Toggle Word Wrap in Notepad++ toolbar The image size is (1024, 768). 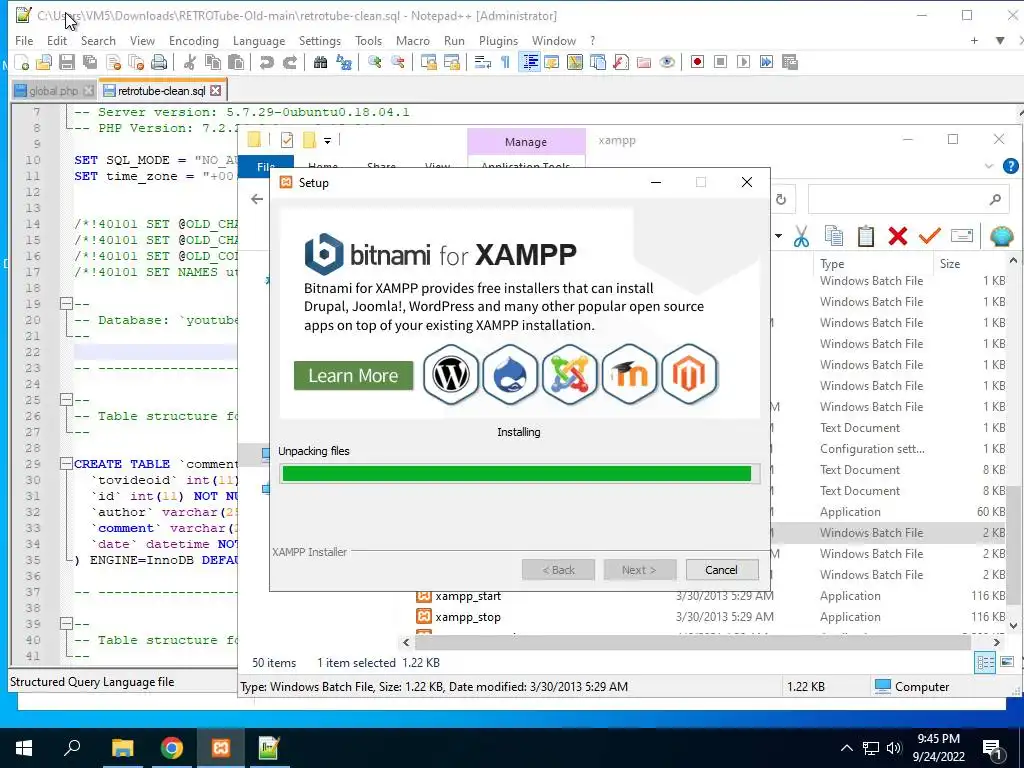(483, 62)
